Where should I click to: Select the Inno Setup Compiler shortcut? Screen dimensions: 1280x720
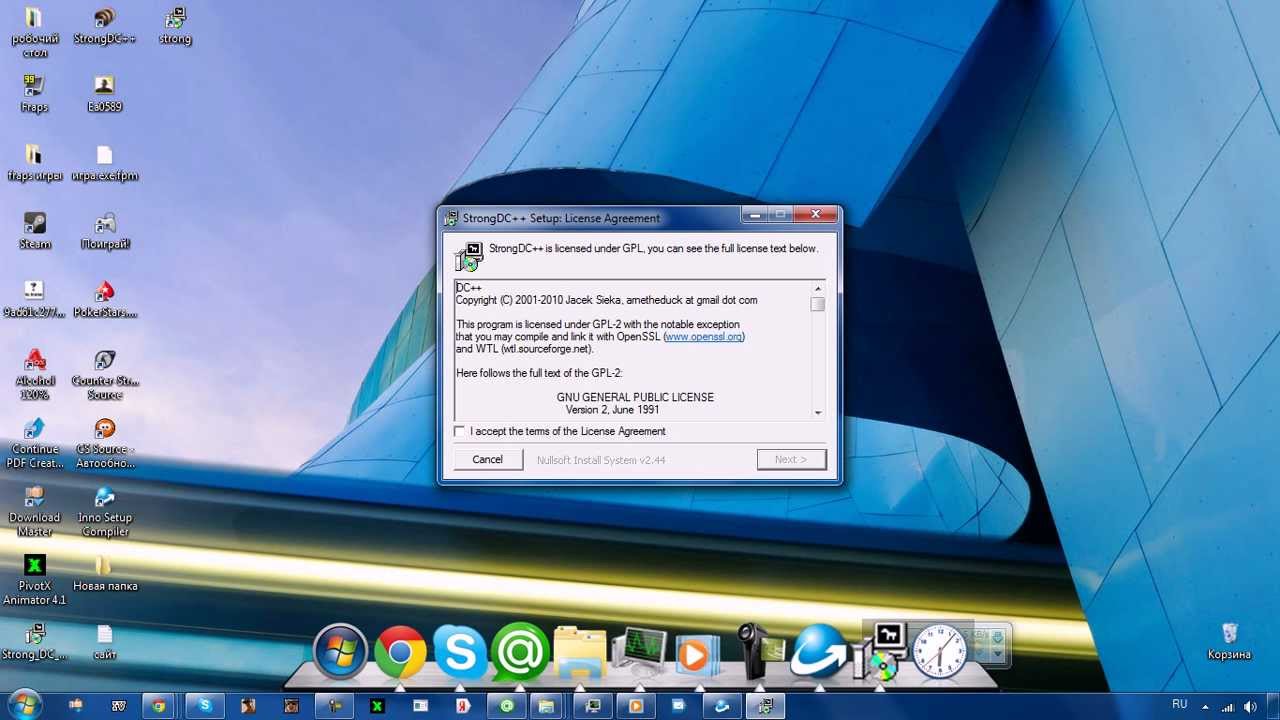coord(105,511)
